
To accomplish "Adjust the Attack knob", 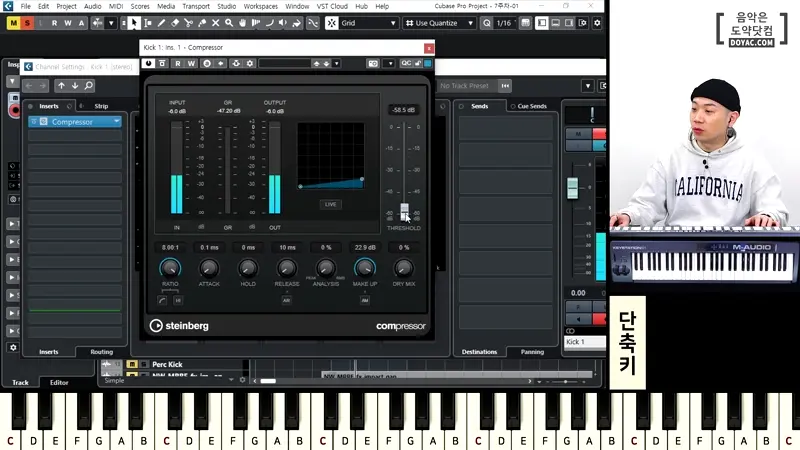I will tap(209, 267).
